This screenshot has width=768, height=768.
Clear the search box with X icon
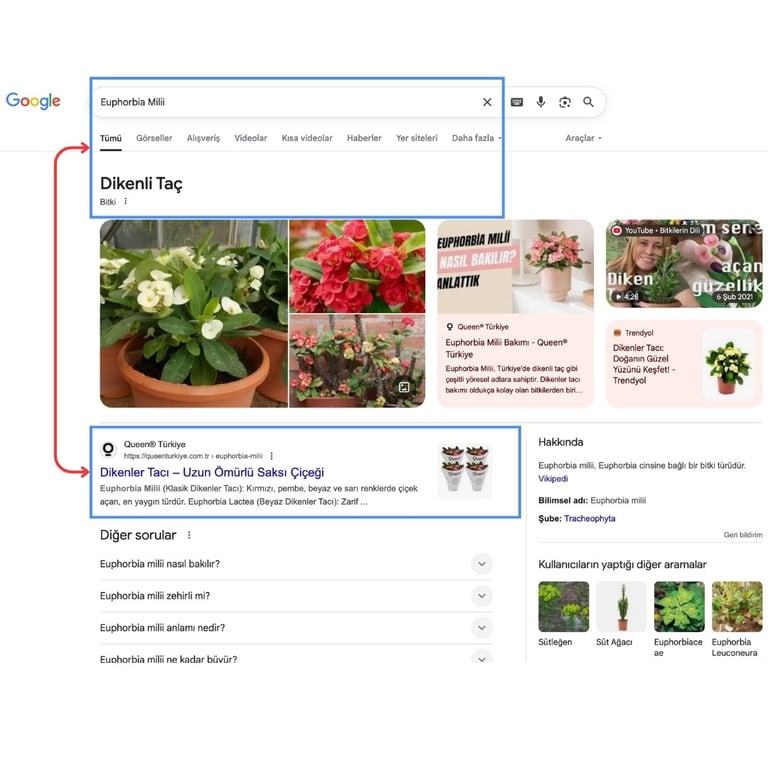487,102
